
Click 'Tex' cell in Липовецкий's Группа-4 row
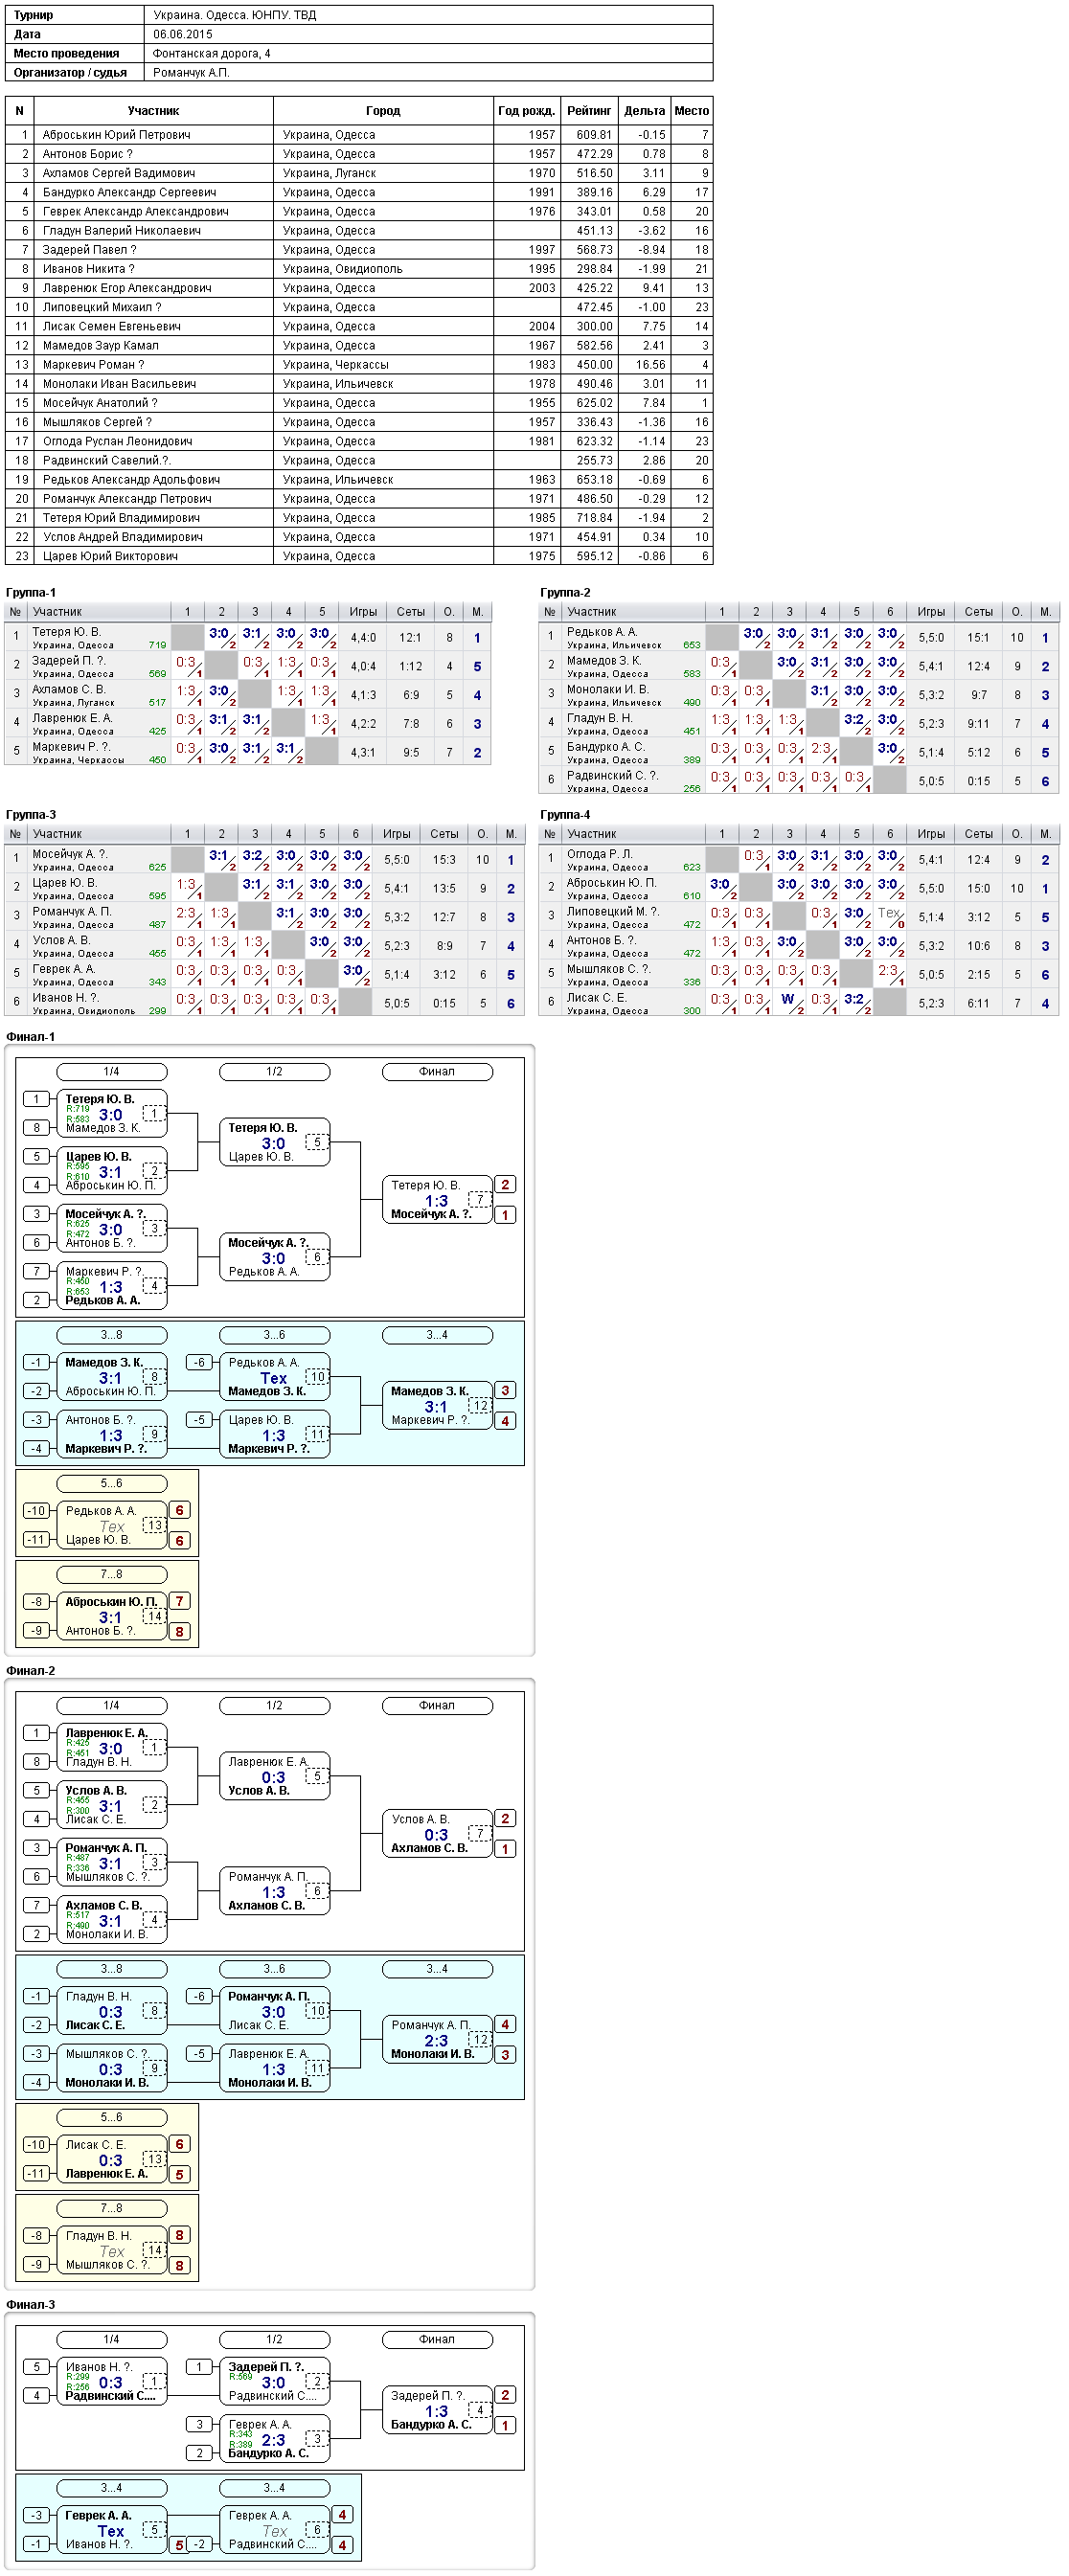888,913
